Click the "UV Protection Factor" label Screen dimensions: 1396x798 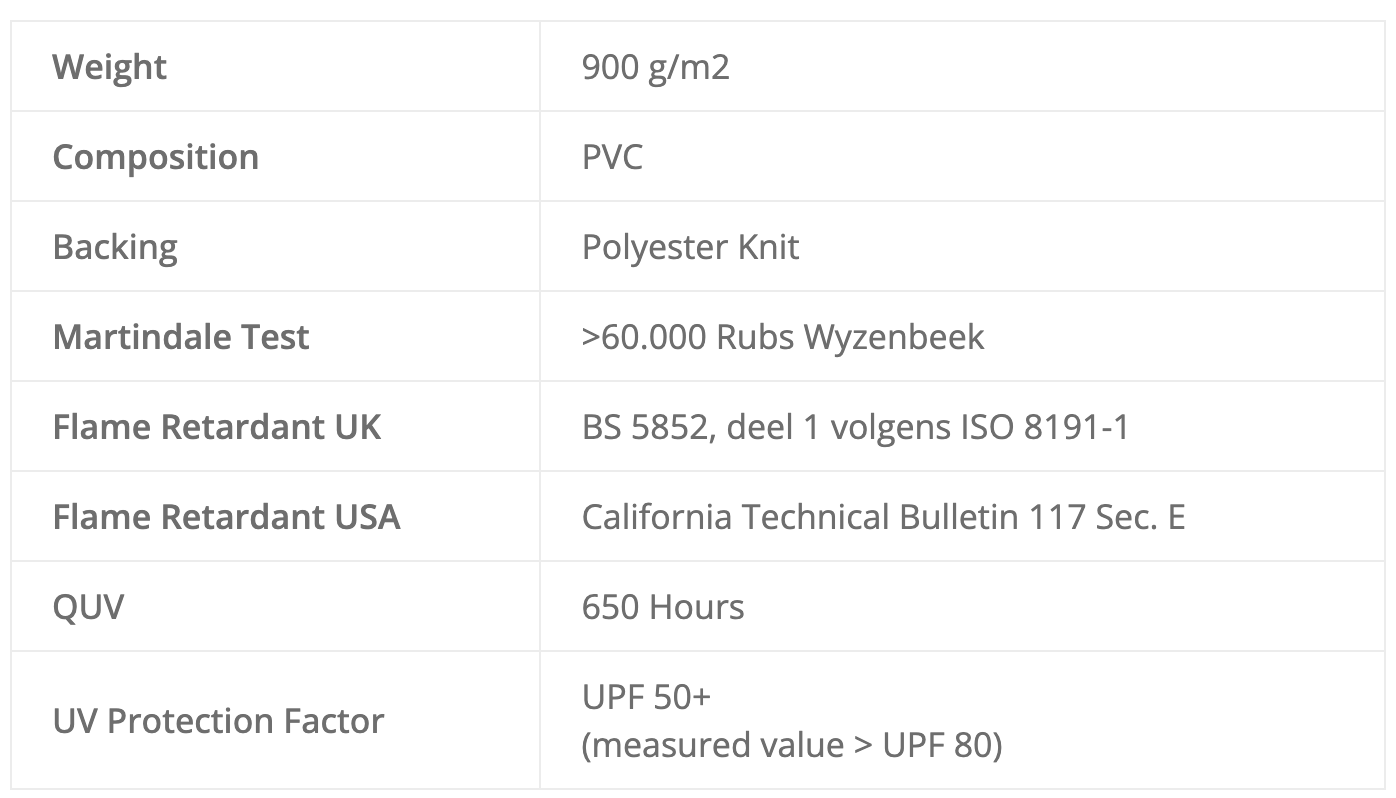pyautogui.click(x=218, y=721)
